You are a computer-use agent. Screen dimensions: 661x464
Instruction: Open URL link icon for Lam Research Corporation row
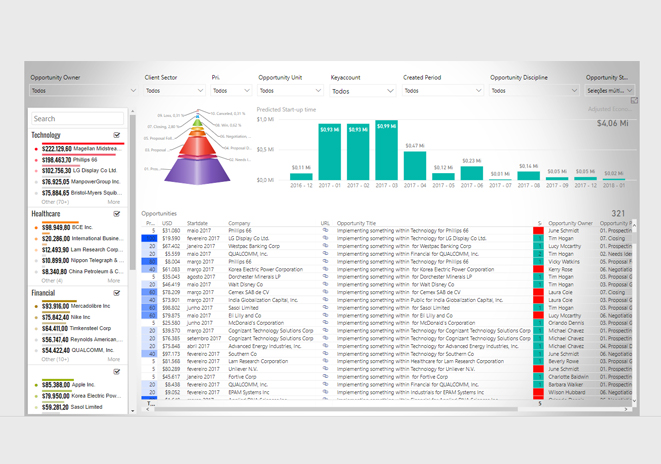point(325,361)
